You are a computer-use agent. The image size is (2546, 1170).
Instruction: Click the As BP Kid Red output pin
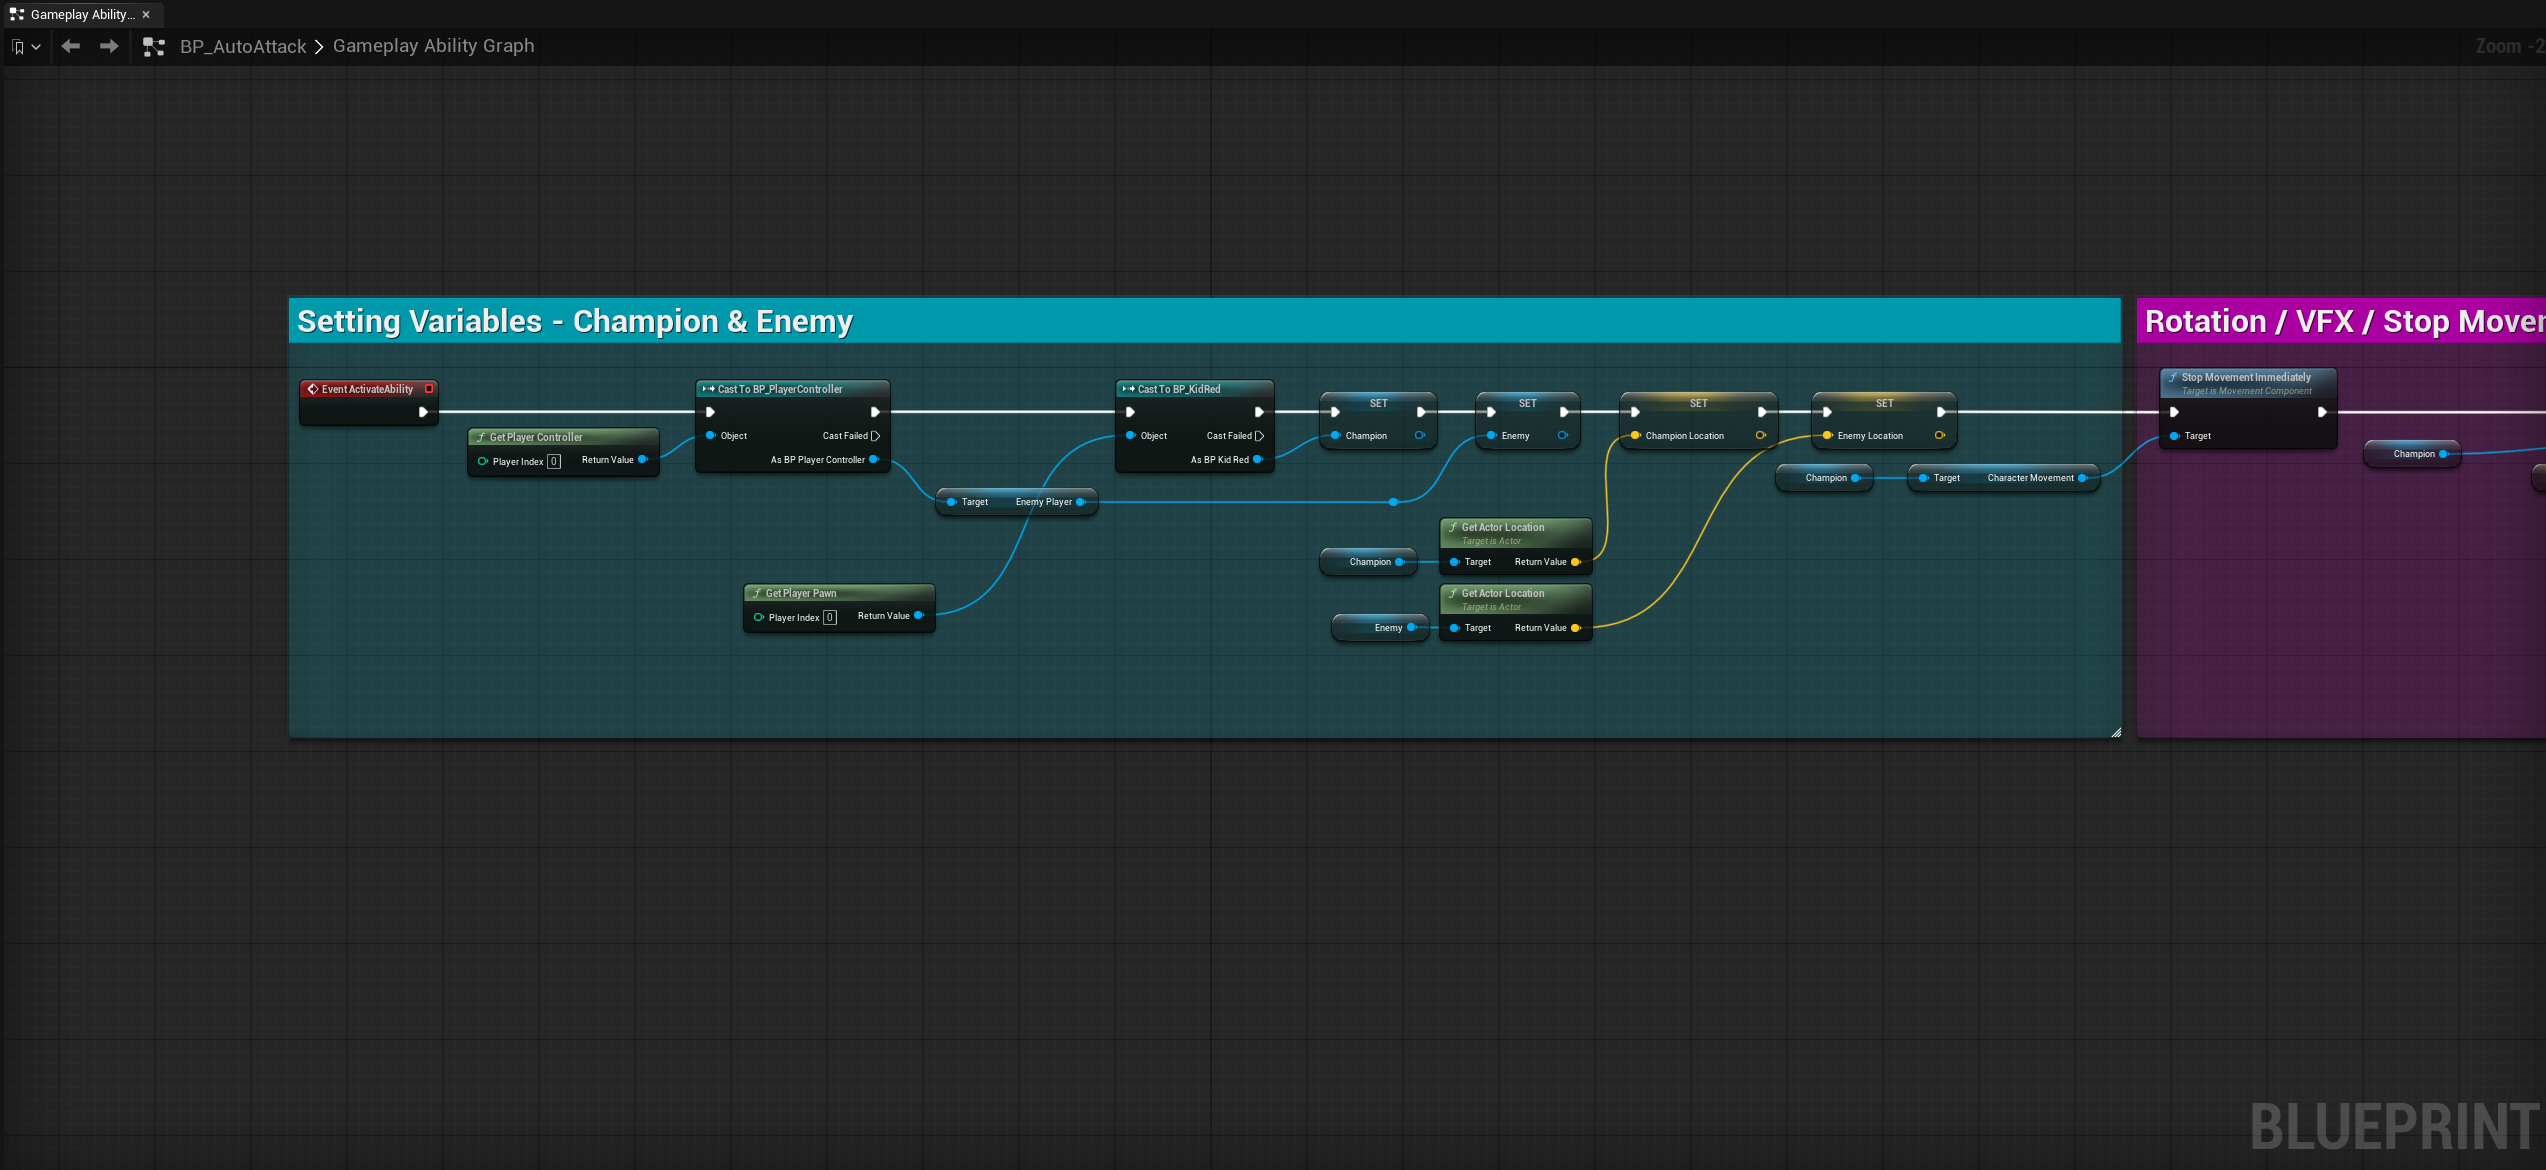coord(1258,459)
